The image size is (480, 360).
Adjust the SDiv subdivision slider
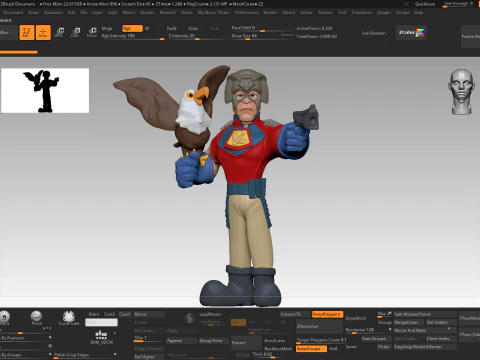click(x=149, y=338)
